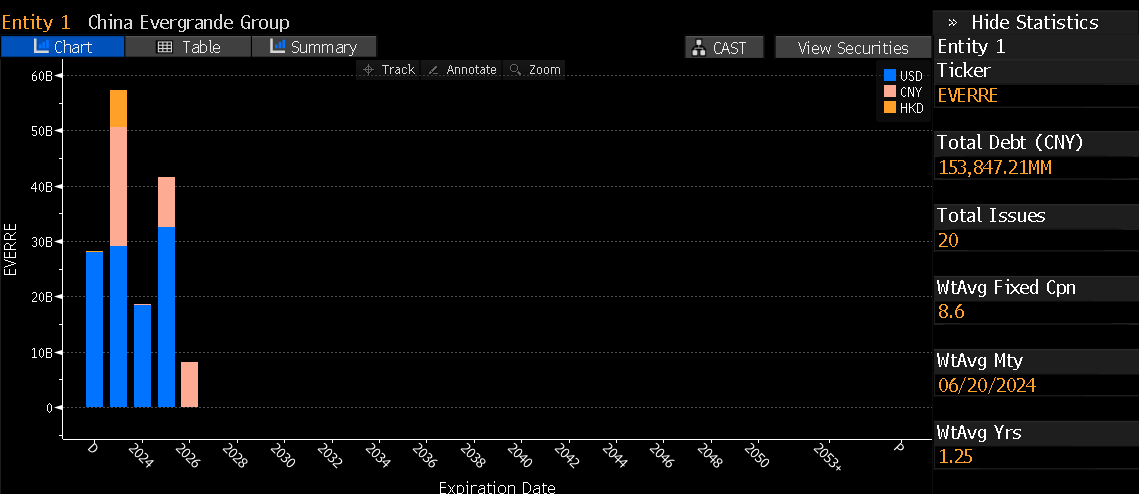Screen dimensions: 1139x494
Task: Click the Expiration Date axis title
Action: coord(497,486)
